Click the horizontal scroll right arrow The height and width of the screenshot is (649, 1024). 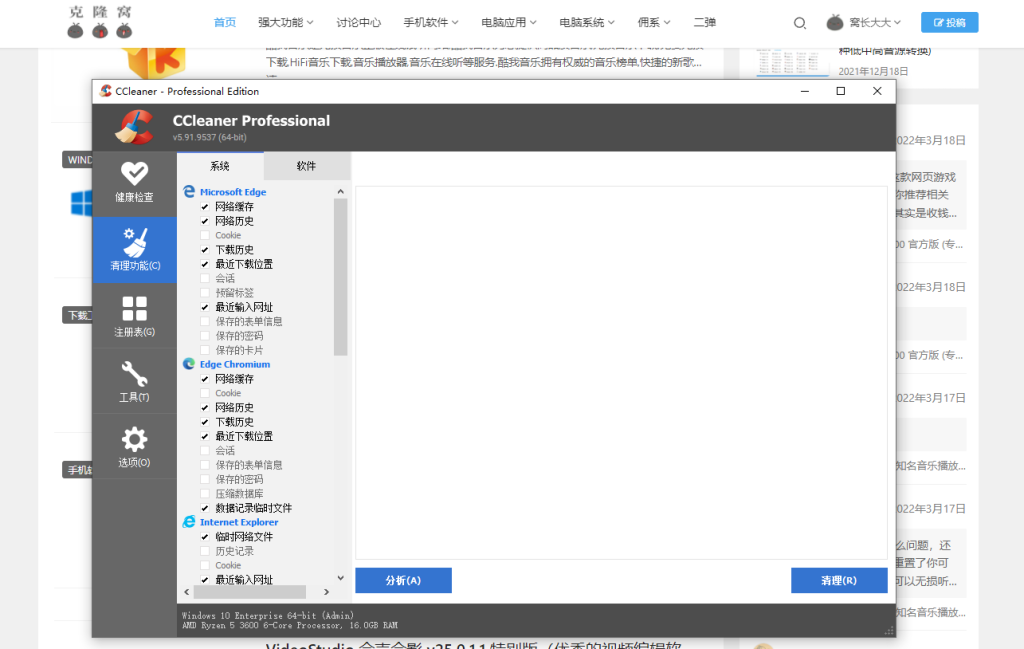point(327,592)
